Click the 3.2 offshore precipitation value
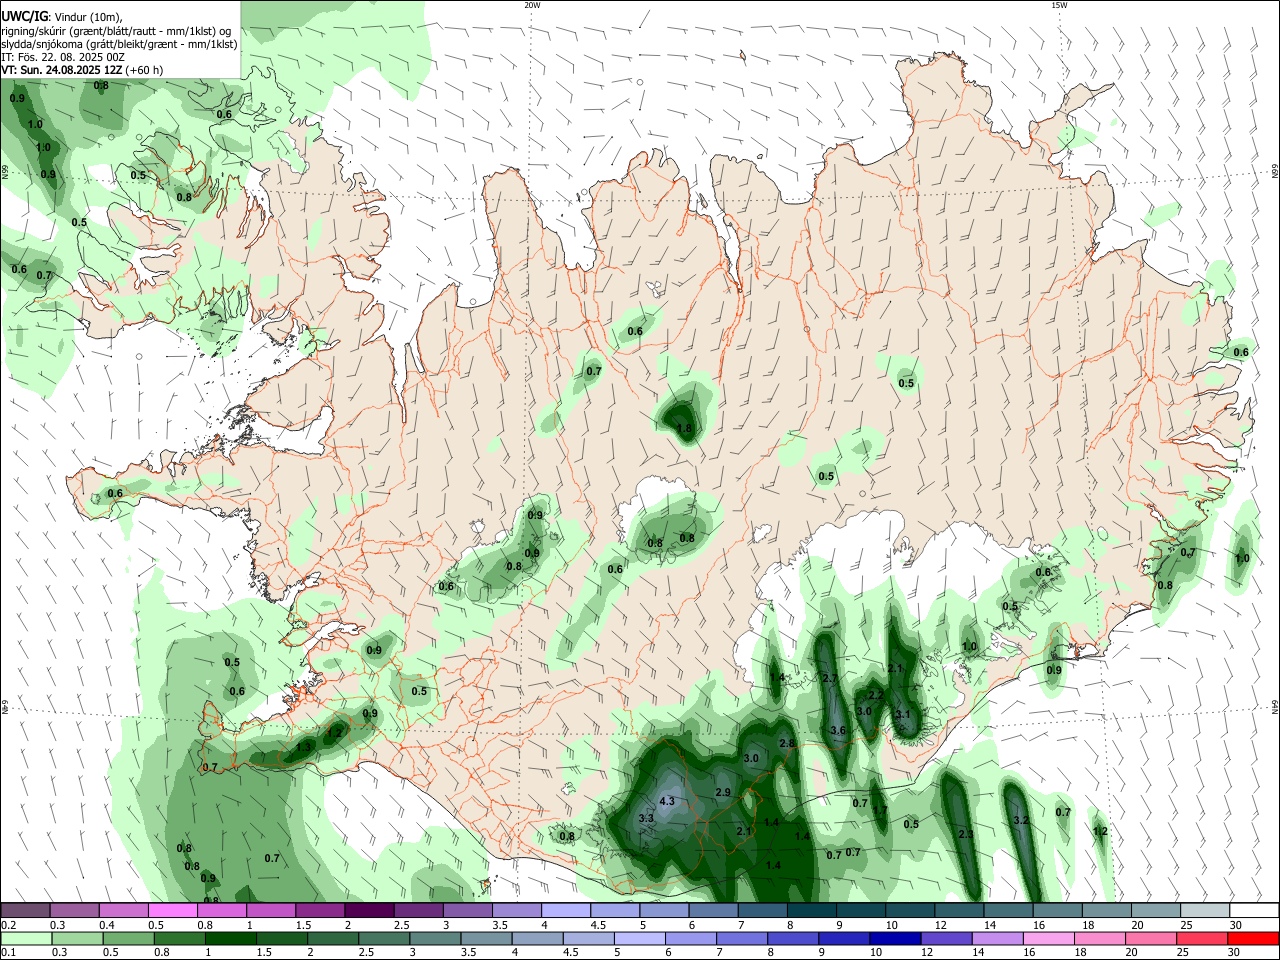This screenshot has height=960, width=1280. (1021, 820)
